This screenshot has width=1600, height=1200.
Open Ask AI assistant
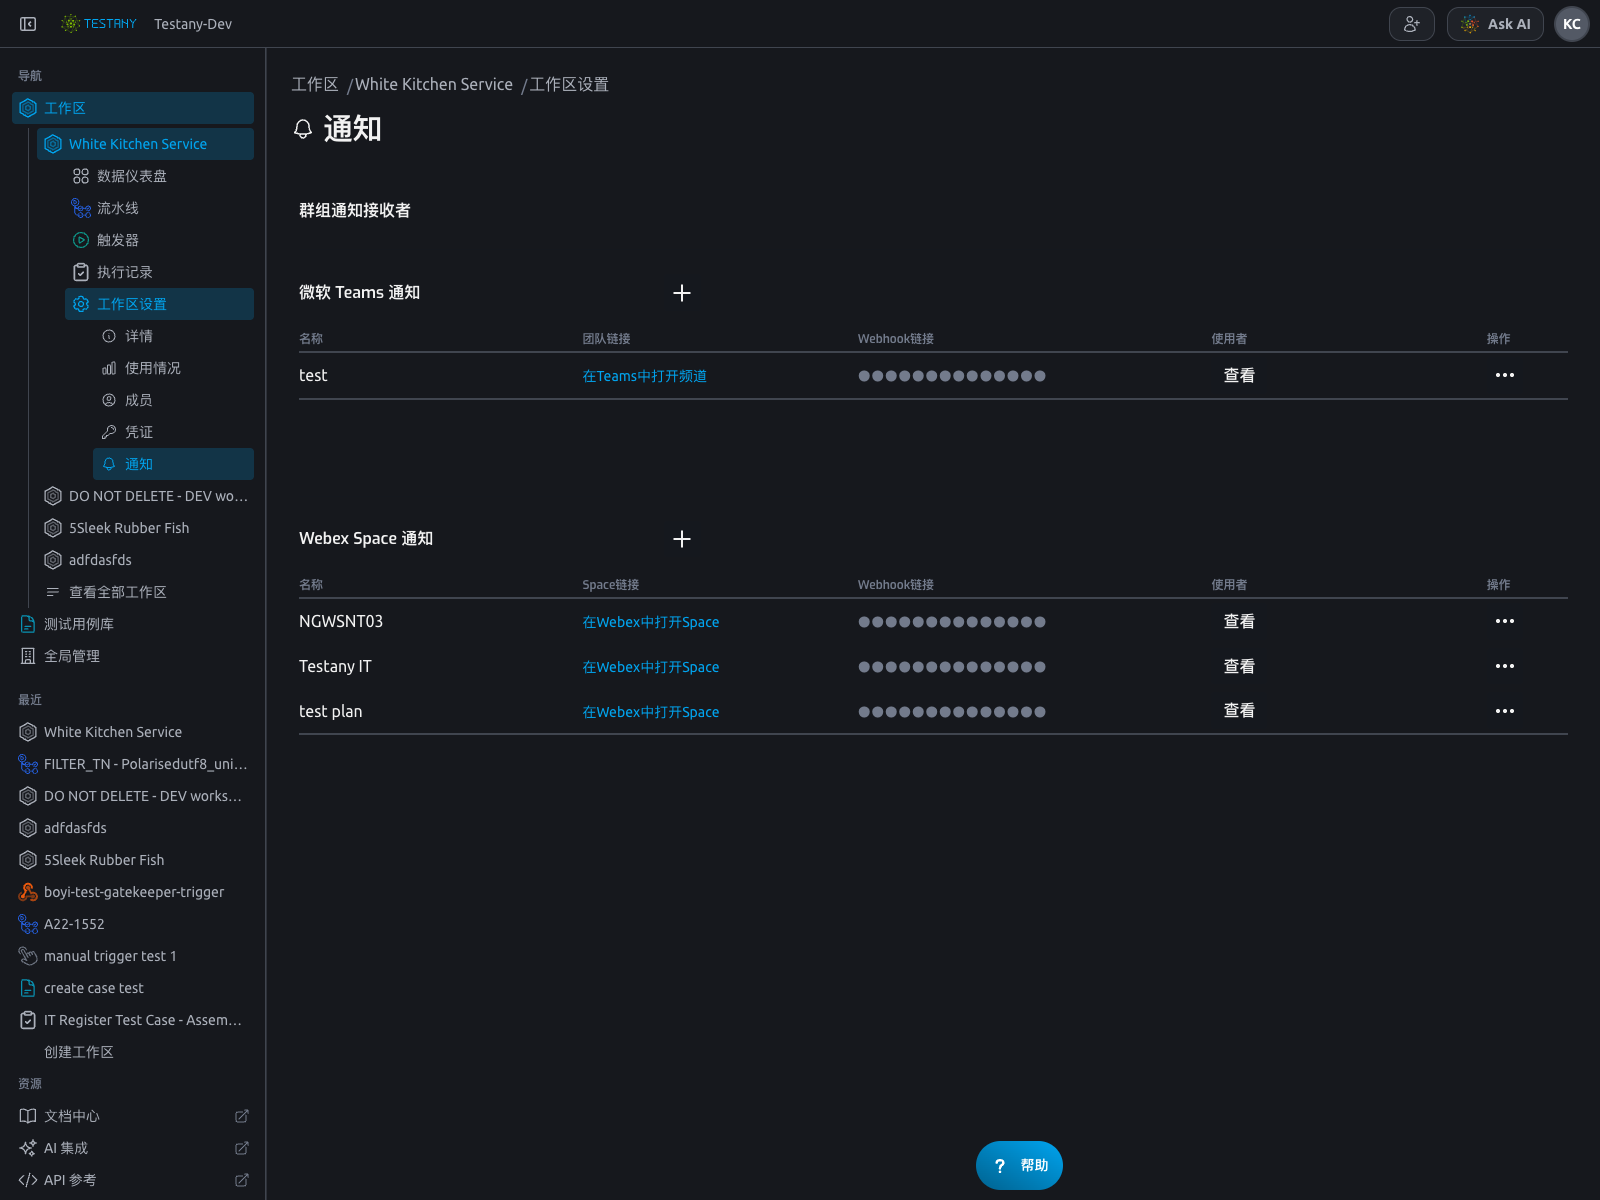1495,24
